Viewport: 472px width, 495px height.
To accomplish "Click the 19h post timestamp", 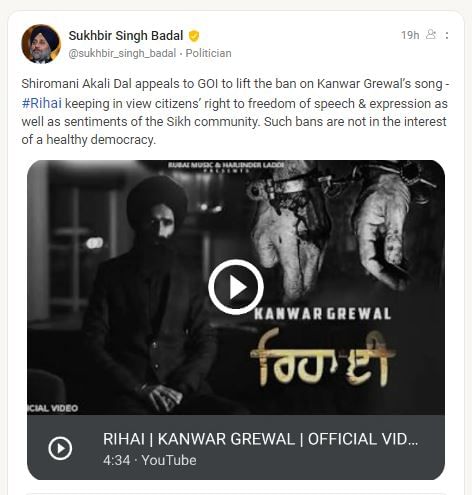I will pos(410,35).
